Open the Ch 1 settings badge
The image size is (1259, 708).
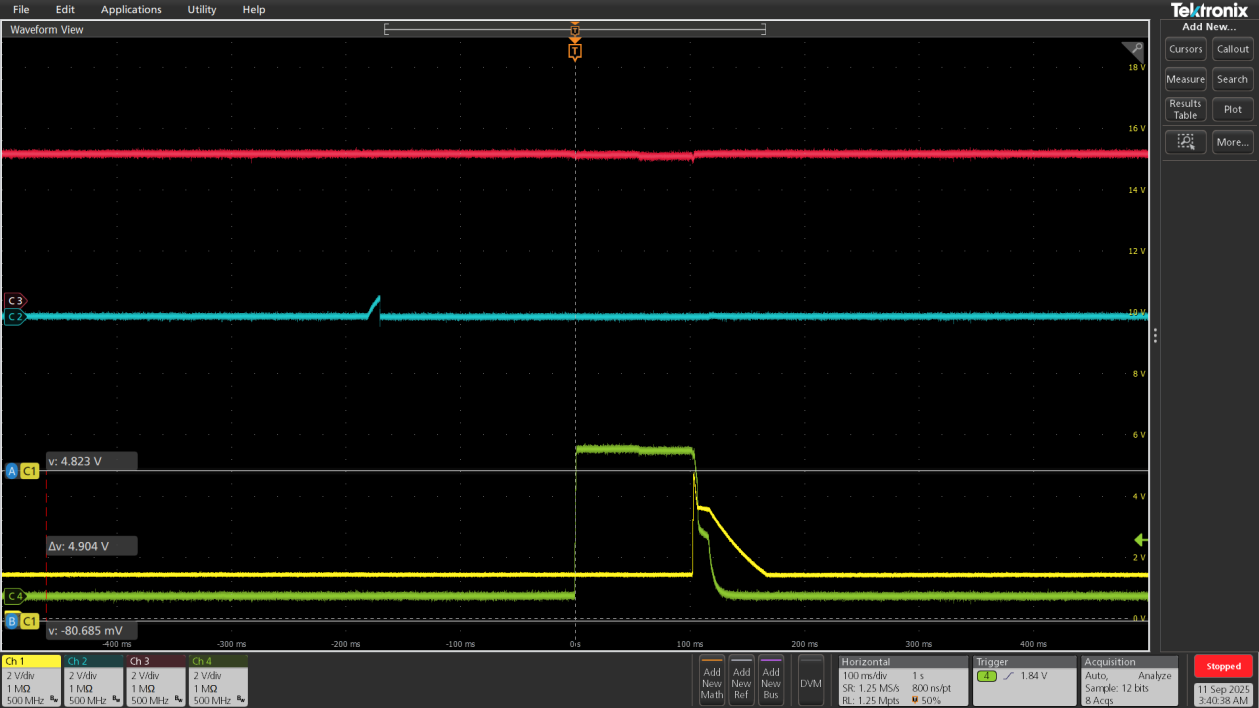click(x=32, y=681)
